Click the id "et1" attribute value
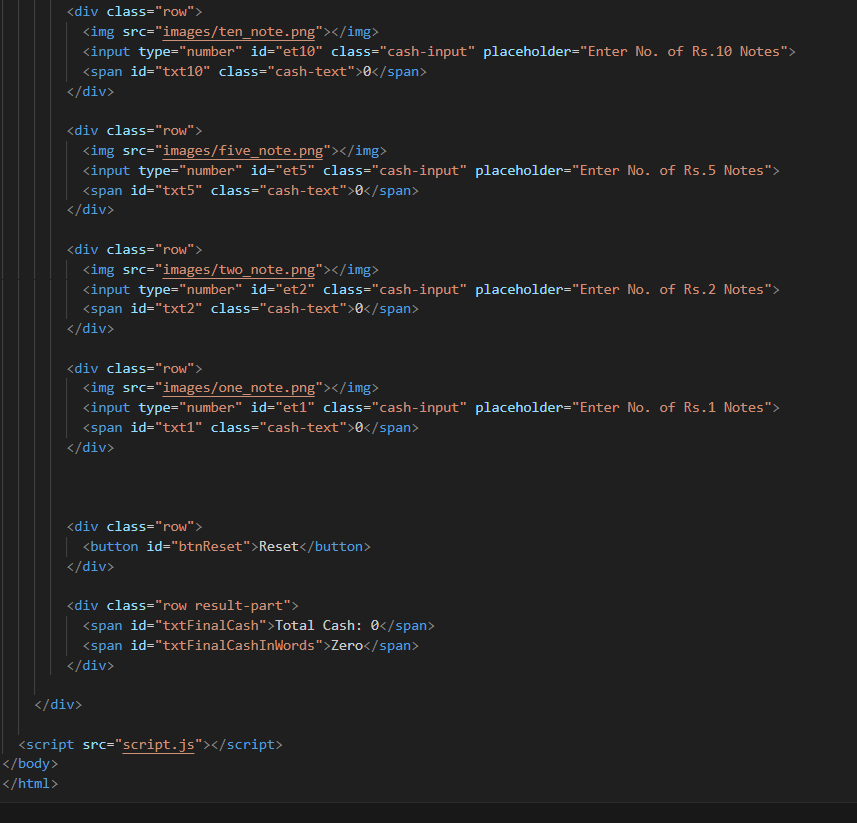This screenshot has height=823, width=857. [295, 408]
